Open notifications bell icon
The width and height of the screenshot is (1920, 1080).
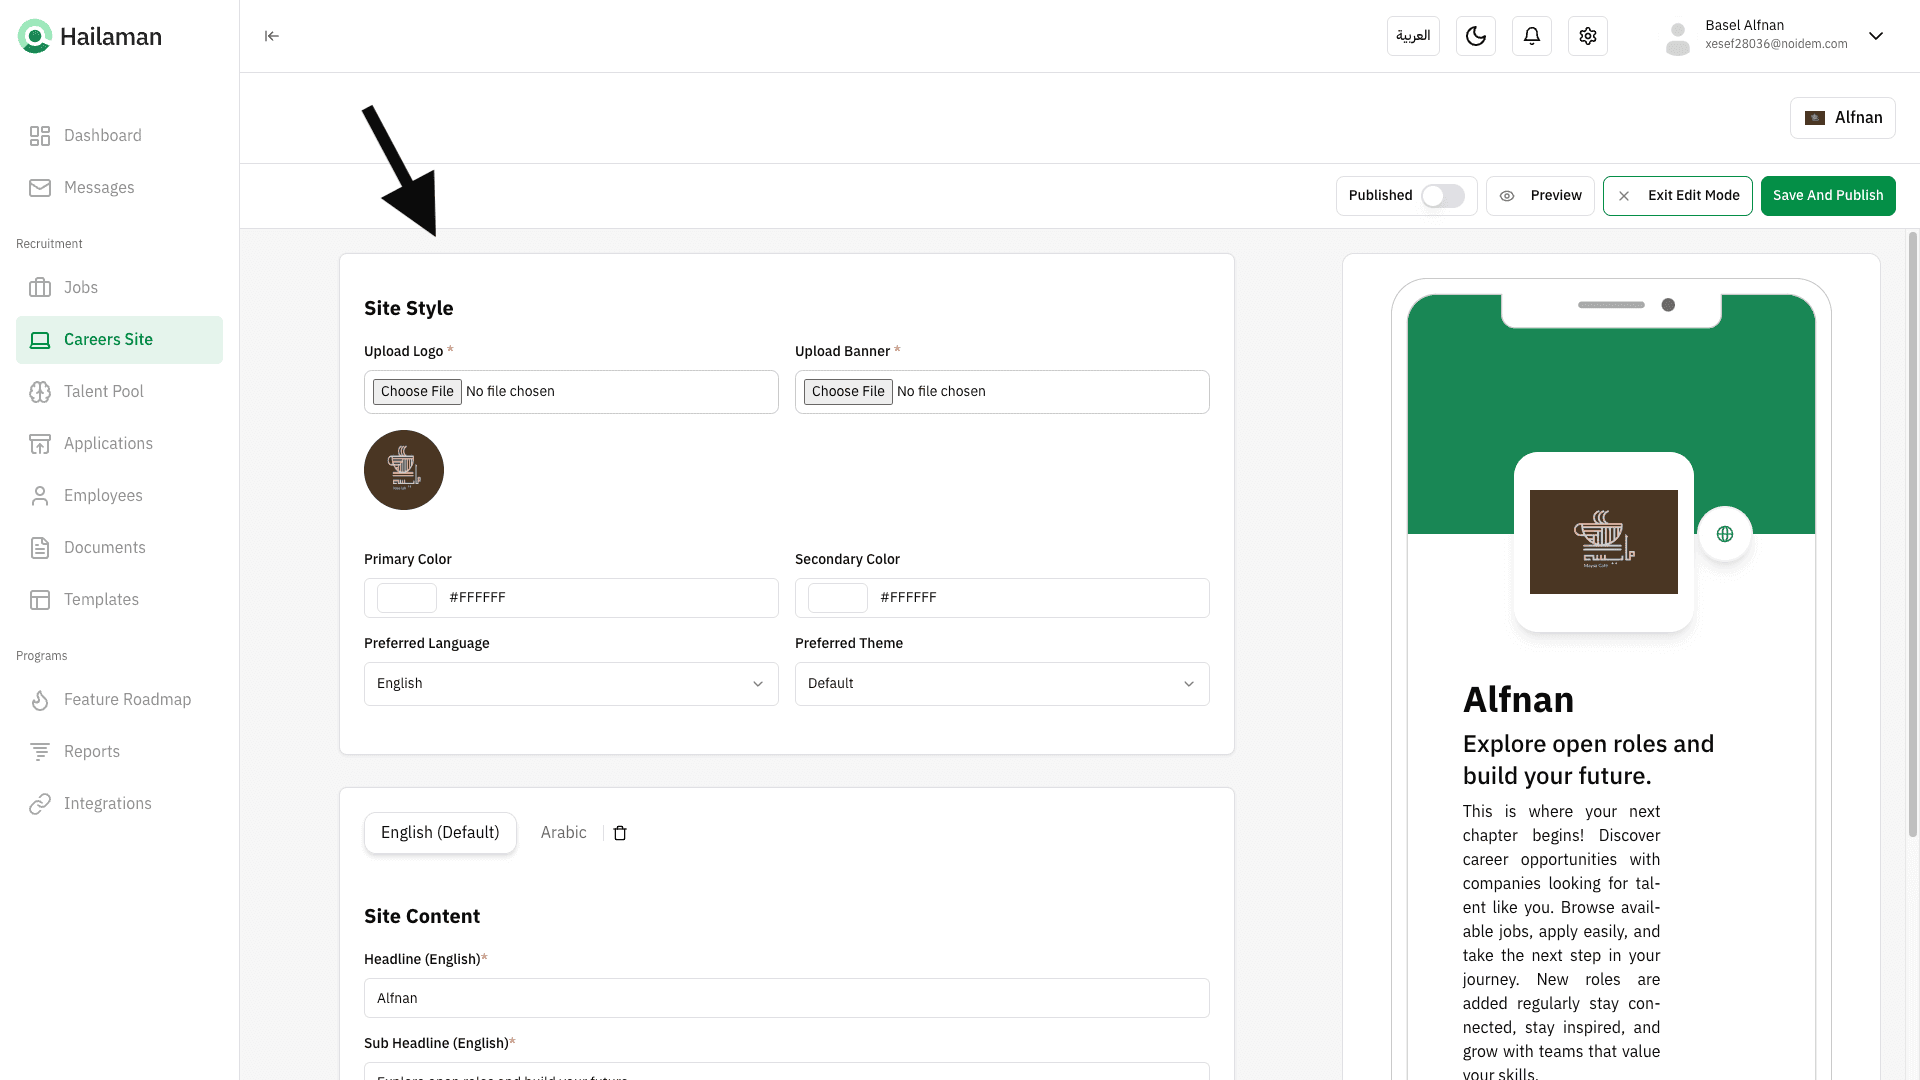pyautogui.click(x=1531, y=36)
